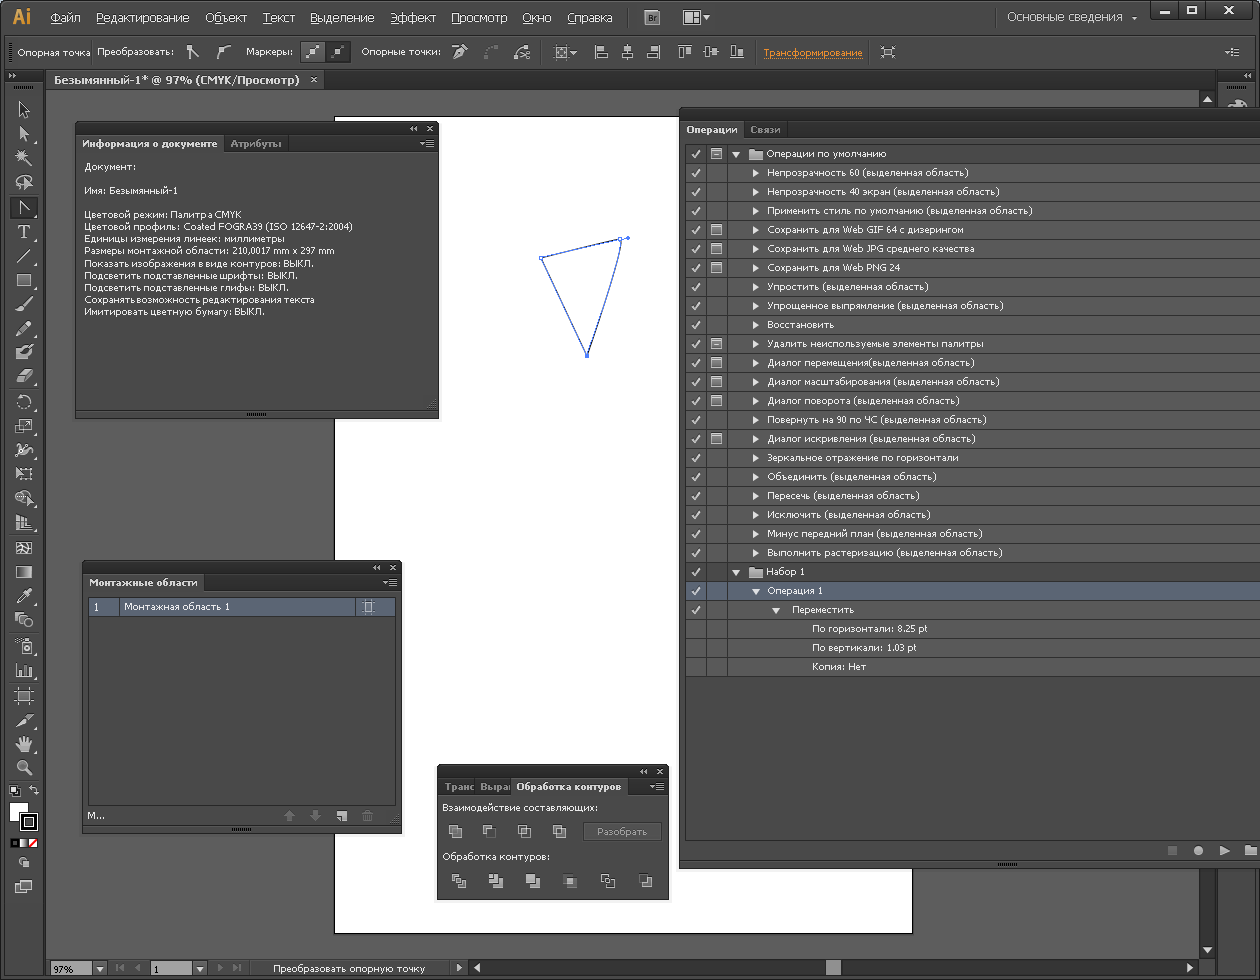Image resolution: width=1260 pixels, height=980 pixels.
Task: Select the Pencil tool
Action: pos(24,328)
